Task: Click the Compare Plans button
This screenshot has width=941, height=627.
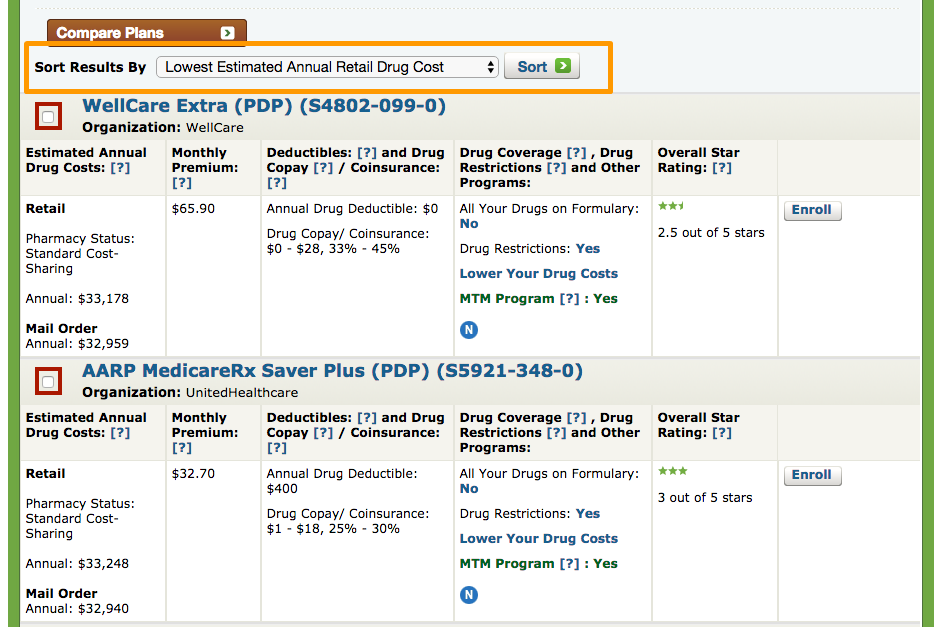Action: (146, 32)
